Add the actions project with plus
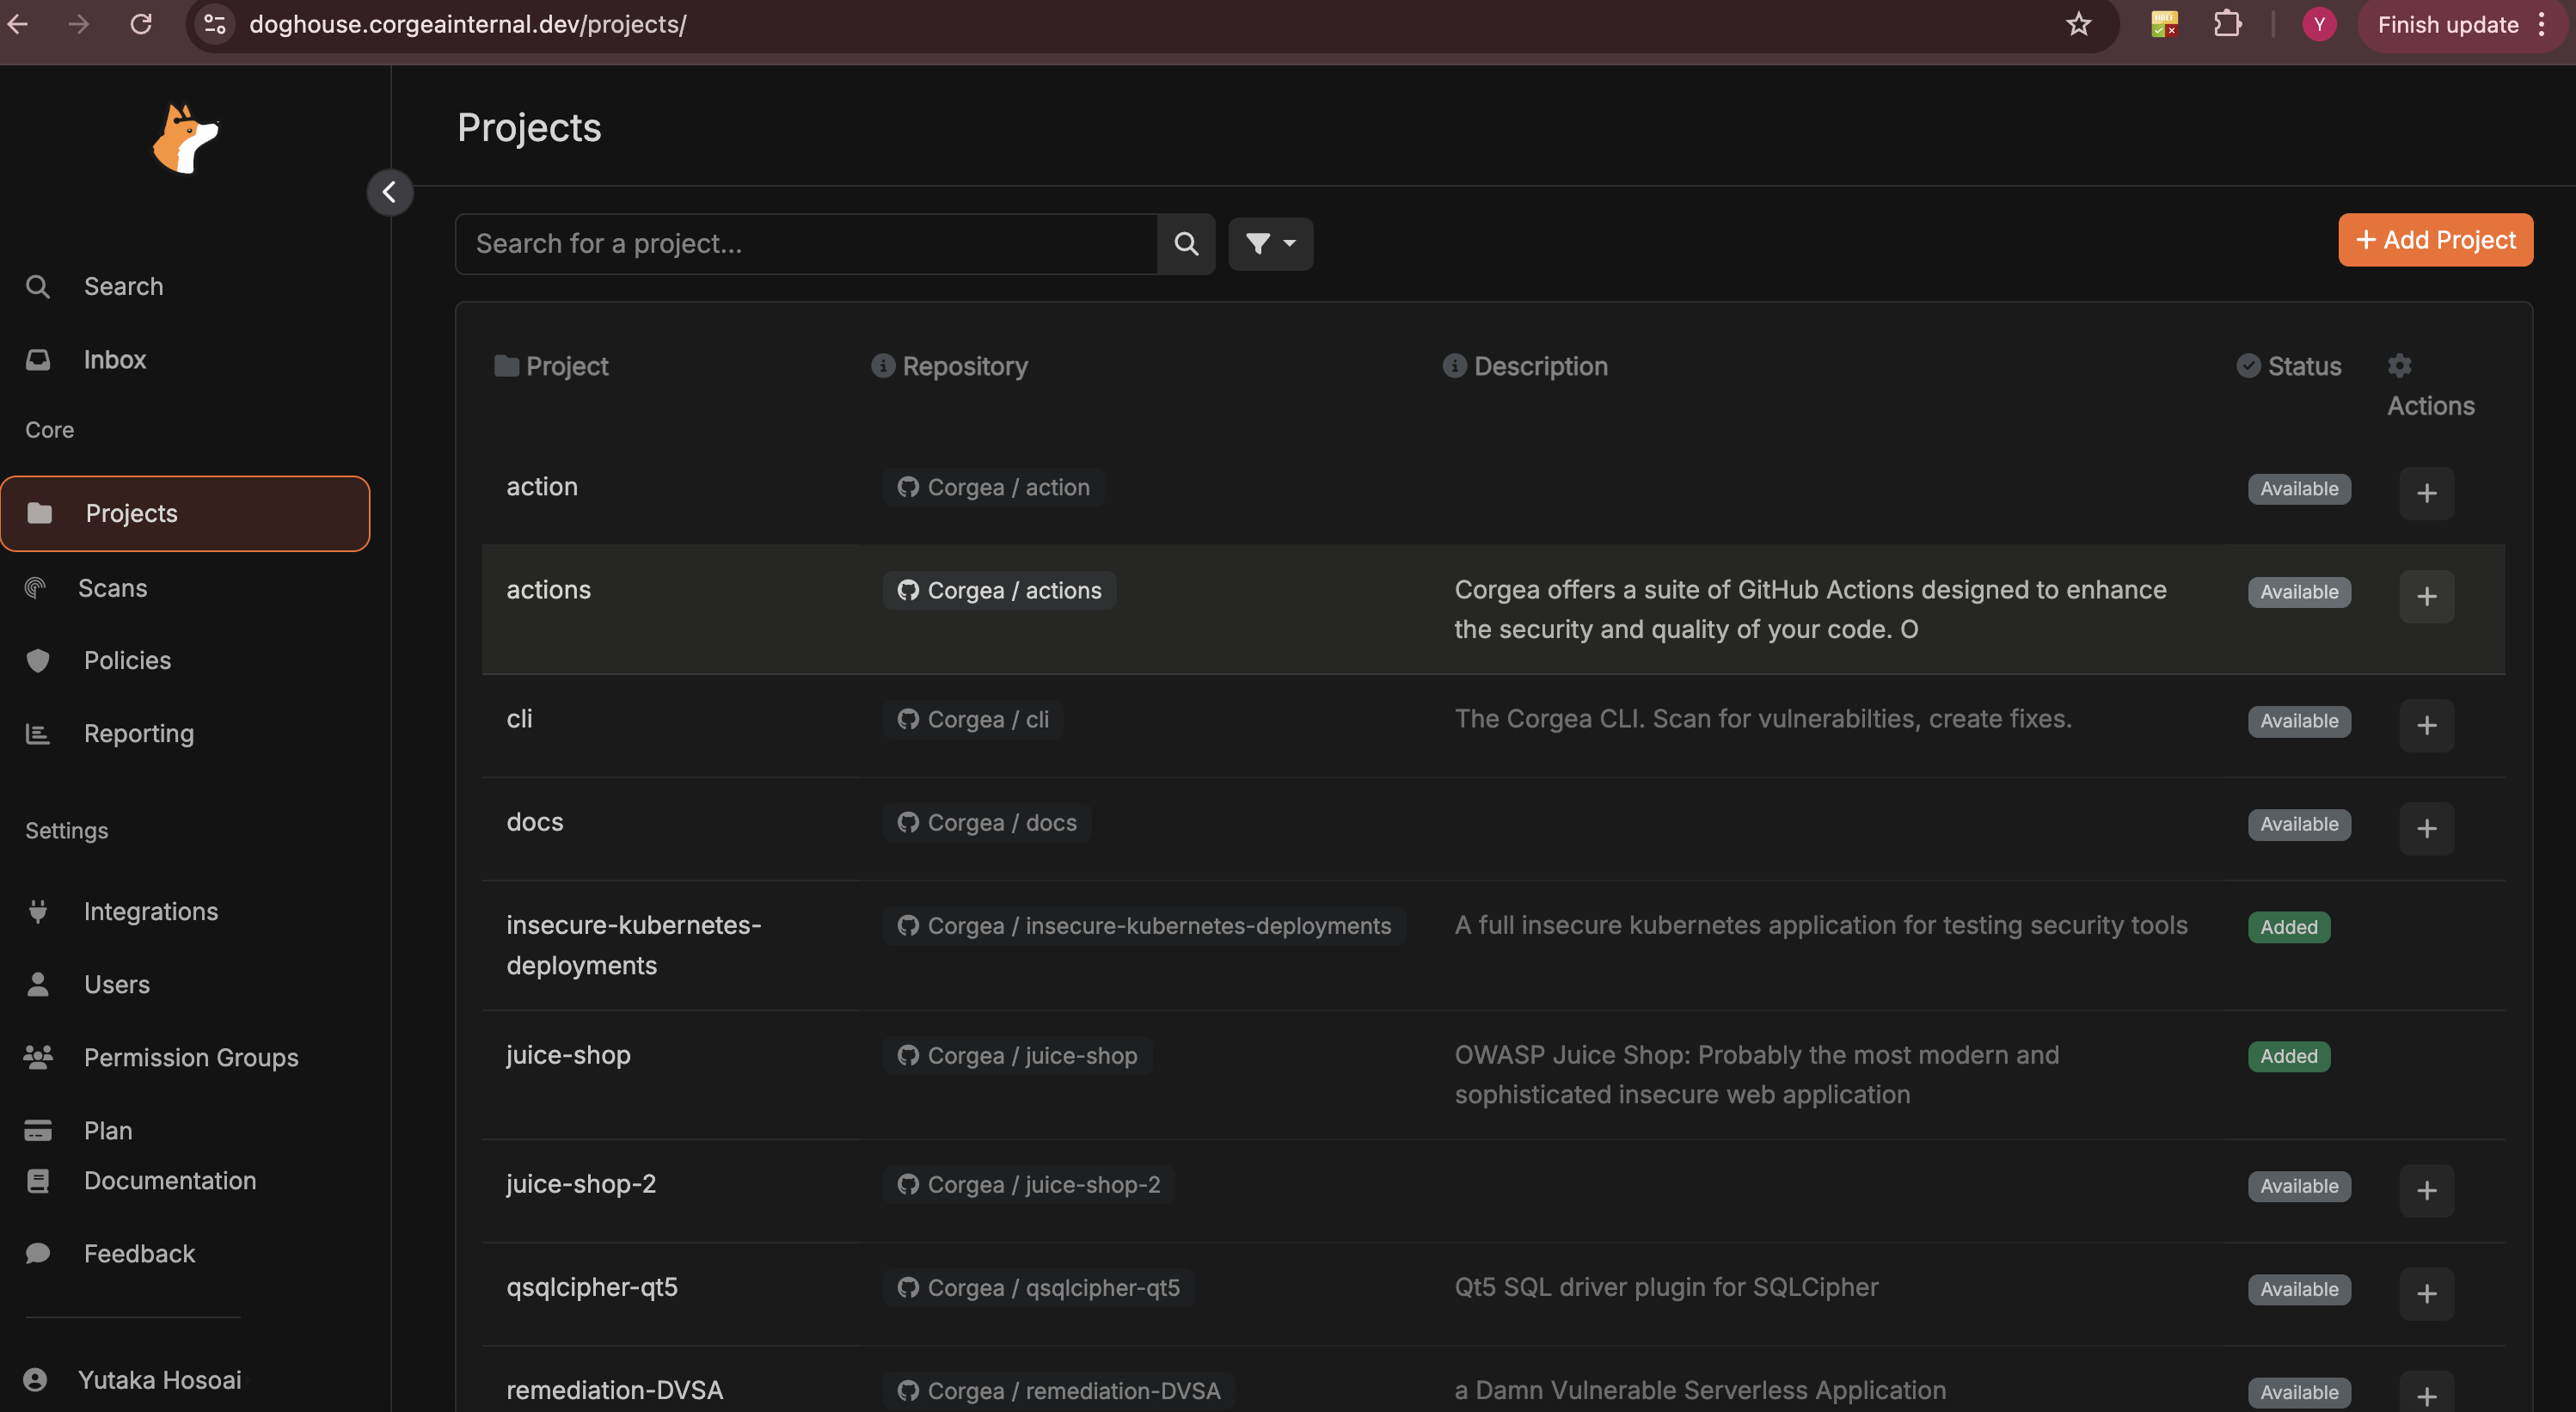 click(2427, 596)
